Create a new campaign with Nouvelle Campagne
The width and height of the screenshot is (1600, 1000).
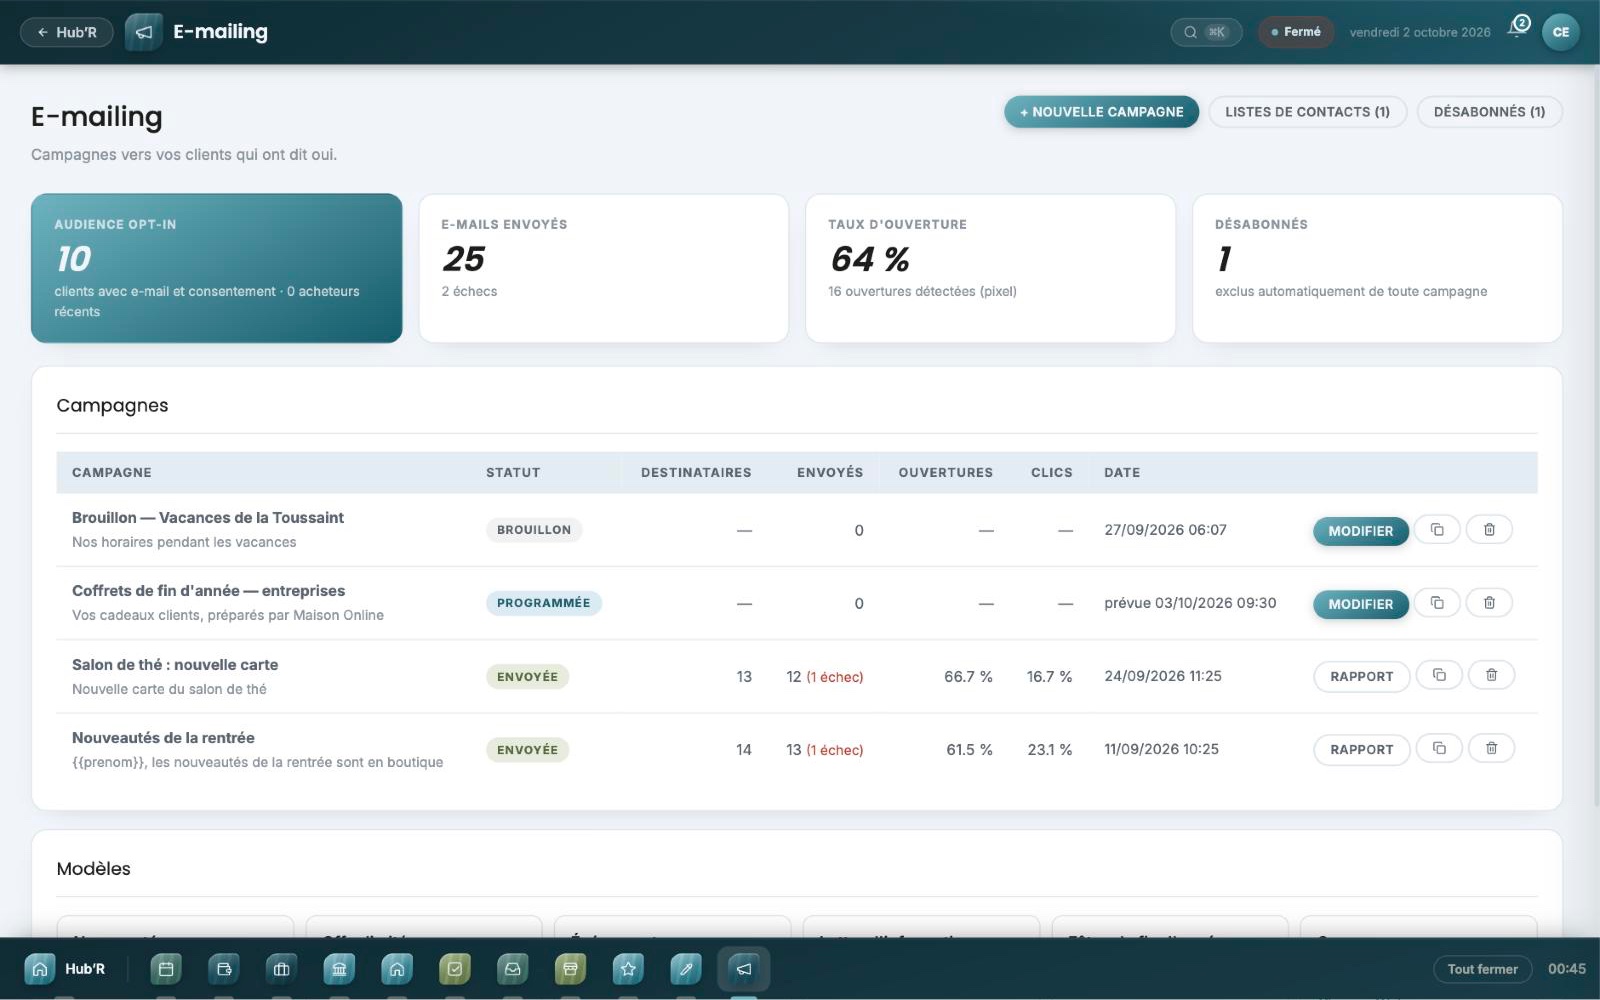click(x=1101, y=112)
